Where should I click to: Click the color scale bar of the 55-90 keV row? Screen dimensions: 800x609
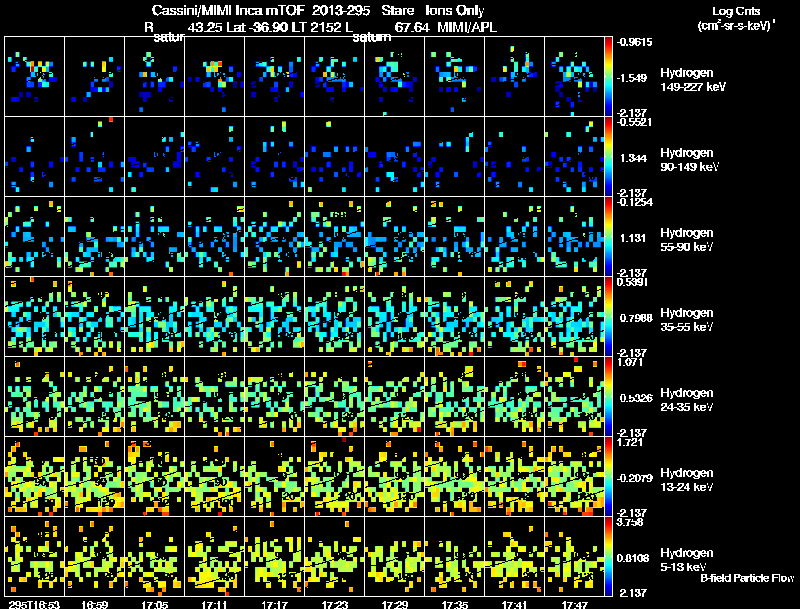coord(608,237)
